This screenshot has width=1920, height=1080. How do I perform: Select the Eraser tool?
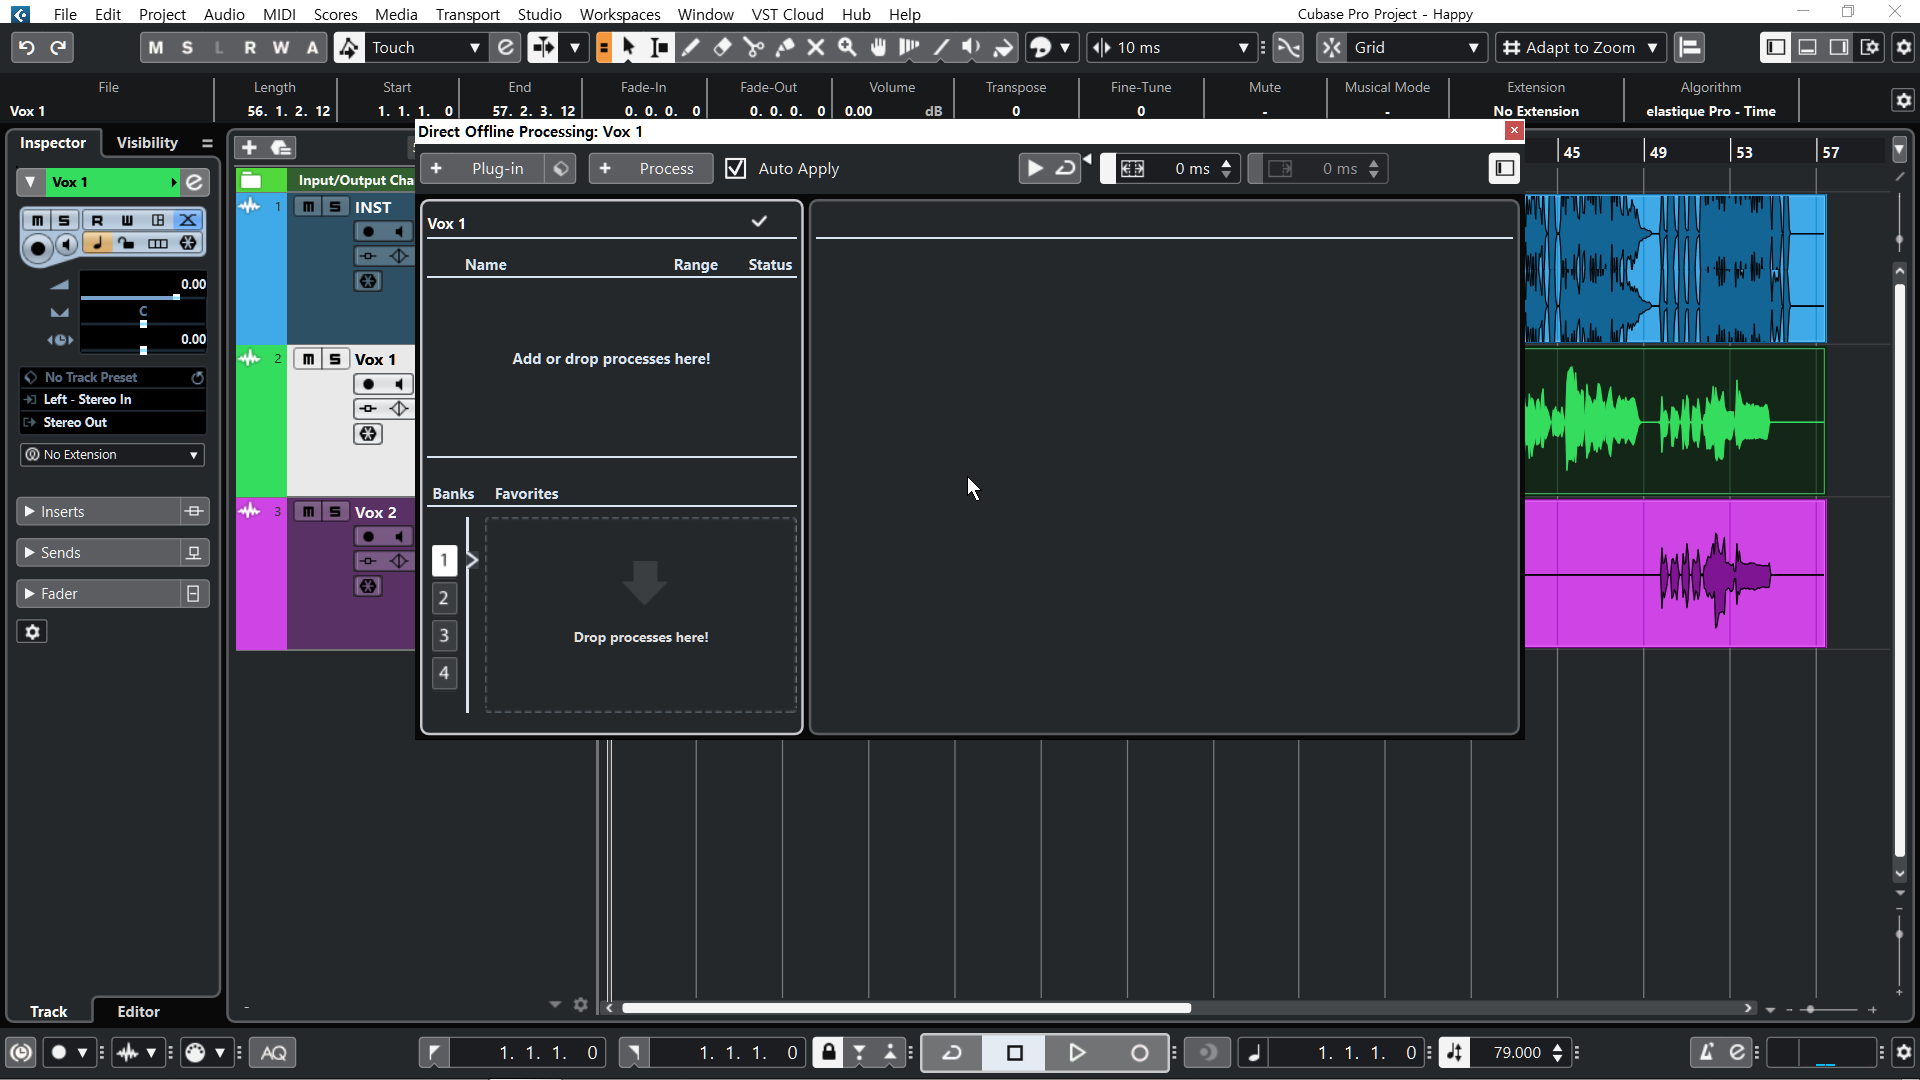[722, 47]
